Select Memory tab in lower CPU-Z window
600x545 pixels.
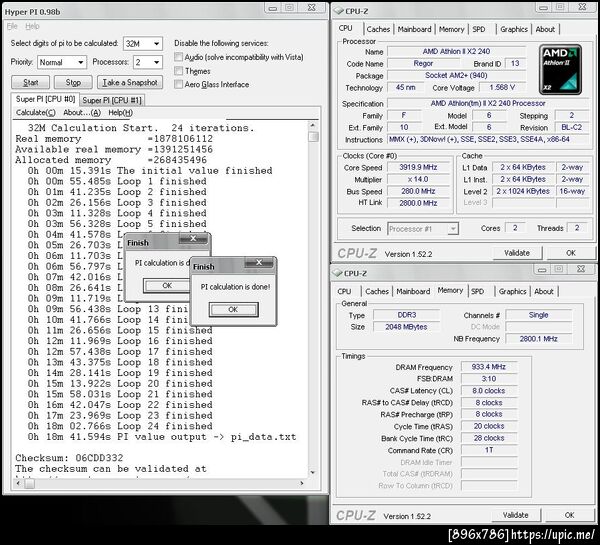pyautogui.click(x=450, y=290)
